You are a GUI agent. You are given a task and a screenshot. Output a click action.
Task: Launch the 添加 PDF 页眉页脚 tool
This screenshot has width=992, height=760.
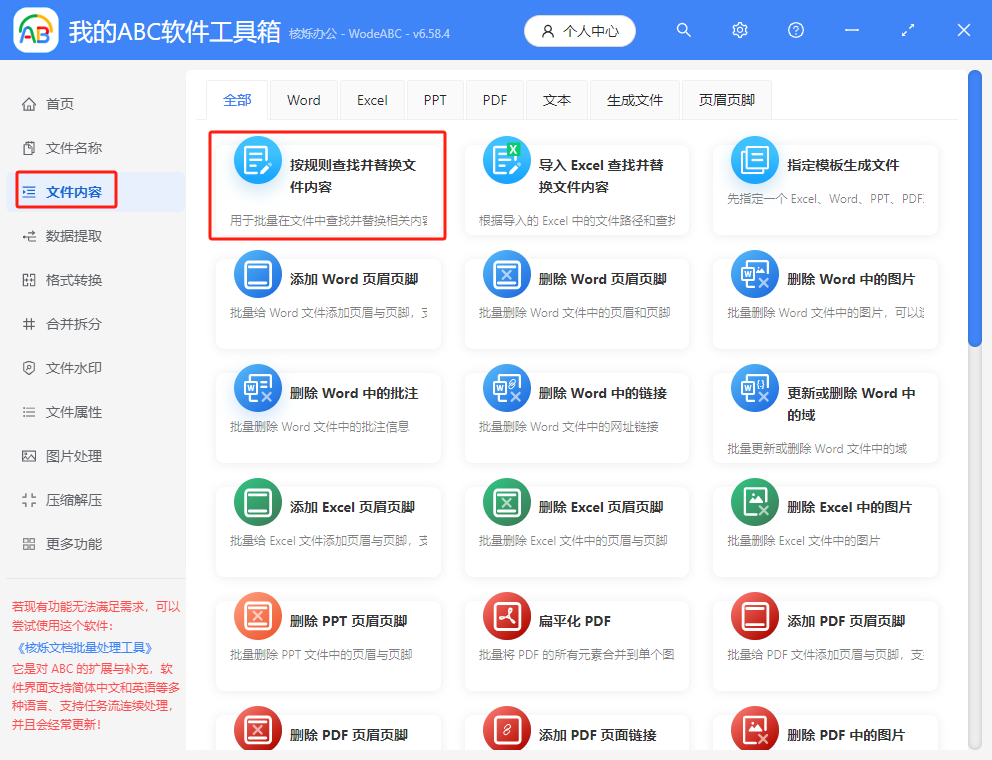point(825,645)
